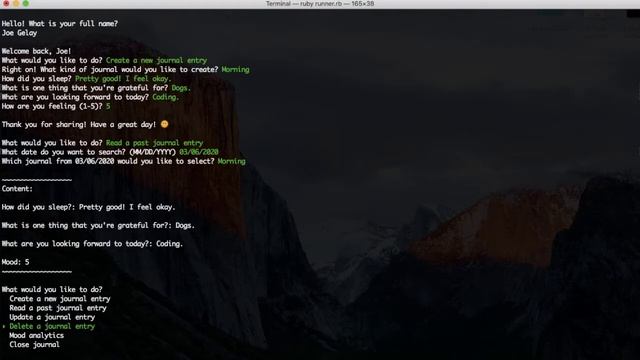The height and width of the screenshot is (360, 640).
Task: Click the green zoom window button
Action: [26, 3]
